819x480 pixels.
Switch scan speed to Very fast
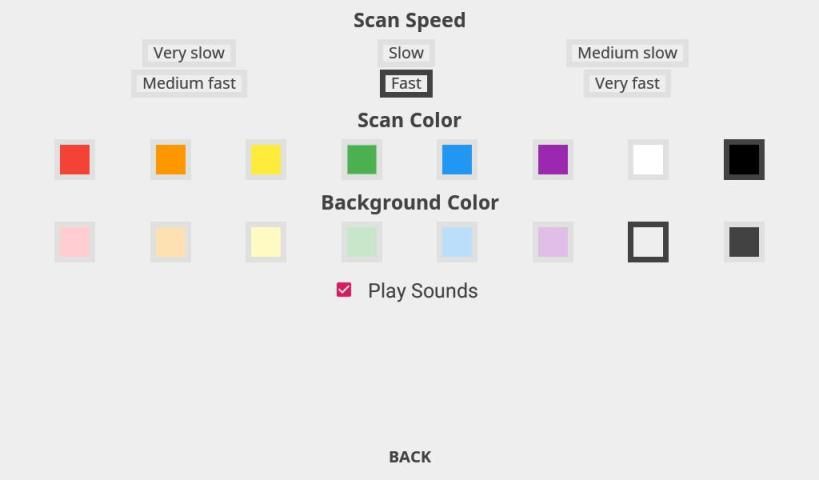tap(627, 83)
